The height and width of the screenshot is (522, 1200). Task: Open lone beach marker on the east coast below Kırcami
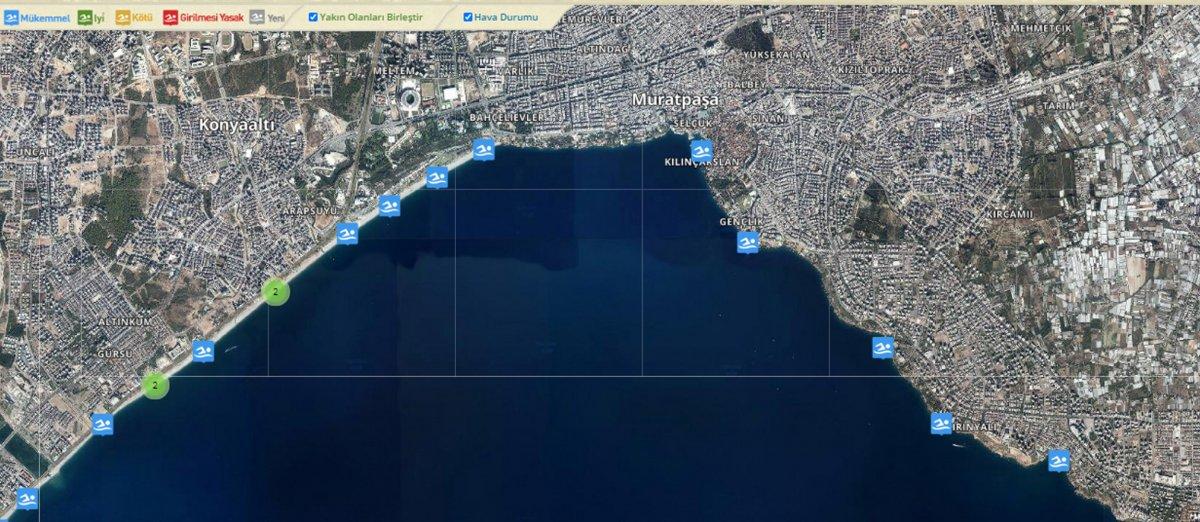click(882, 347)
